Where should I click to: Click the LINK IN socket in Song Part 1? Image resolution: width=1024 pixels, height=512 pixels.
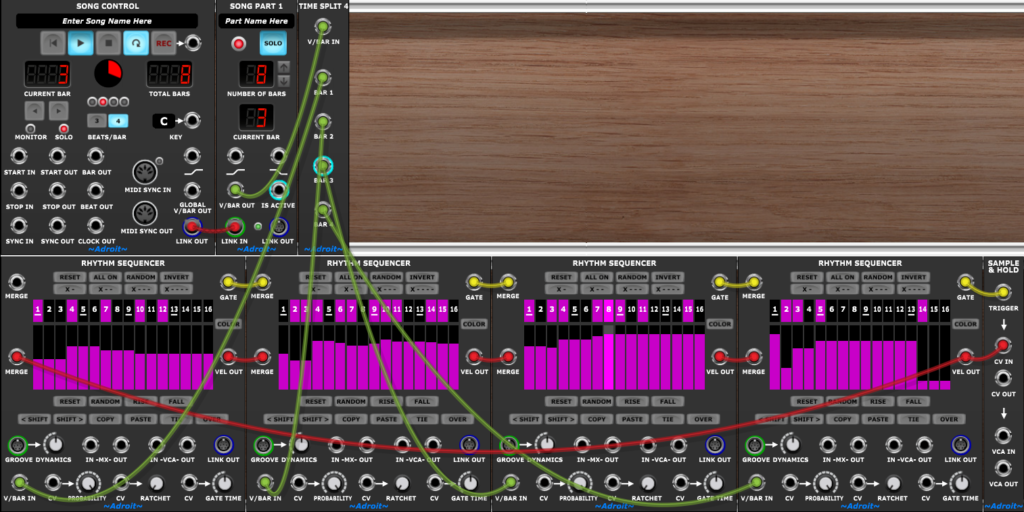235,227
